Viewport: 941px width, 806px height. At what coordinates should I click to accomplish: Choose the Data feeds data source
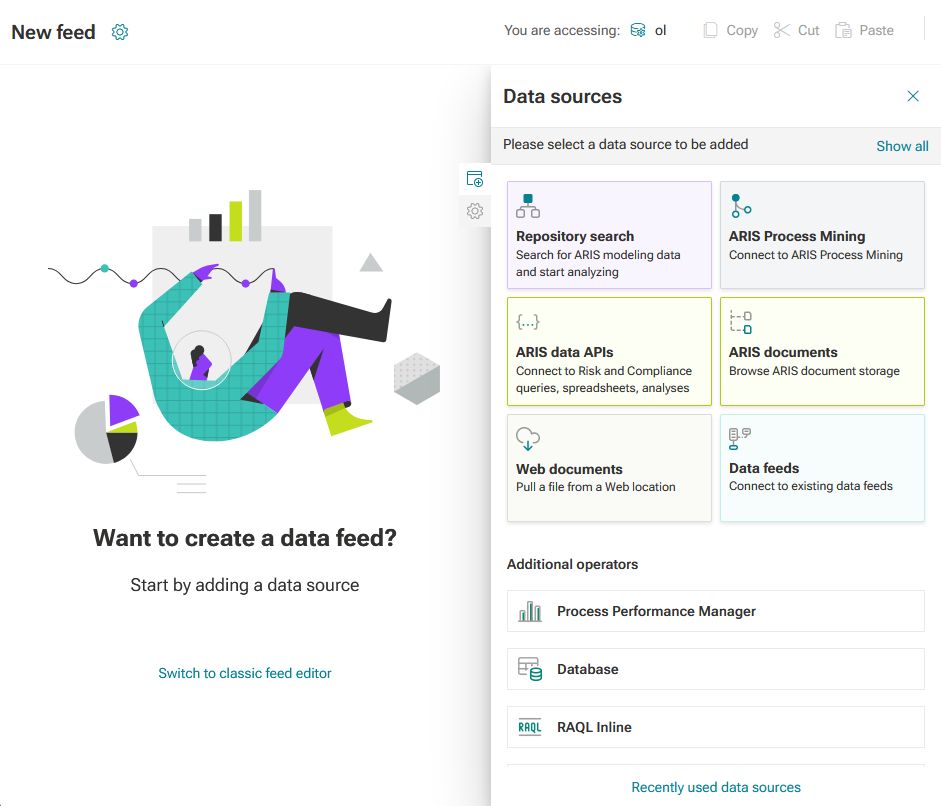pyautogui.click(x=822, y=468)
